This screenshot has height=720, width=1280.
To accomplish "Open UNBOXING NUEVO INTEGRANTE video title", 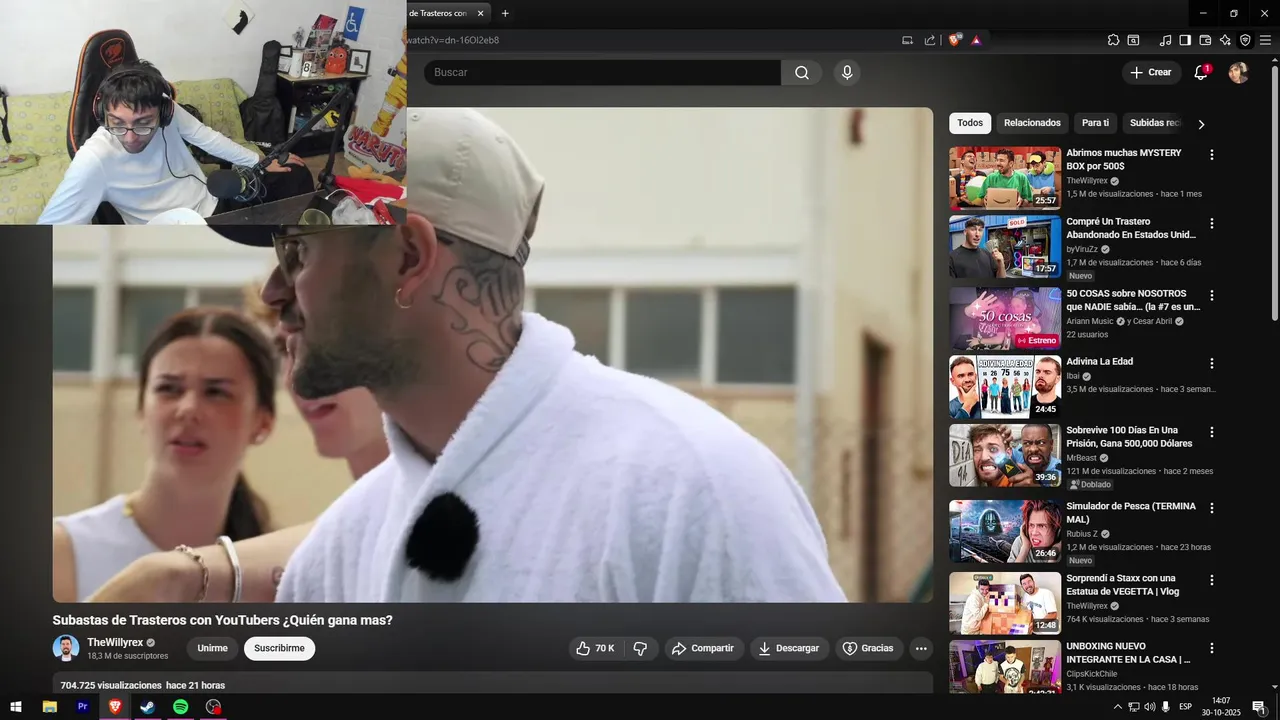I will click(x=1128, y=653).
